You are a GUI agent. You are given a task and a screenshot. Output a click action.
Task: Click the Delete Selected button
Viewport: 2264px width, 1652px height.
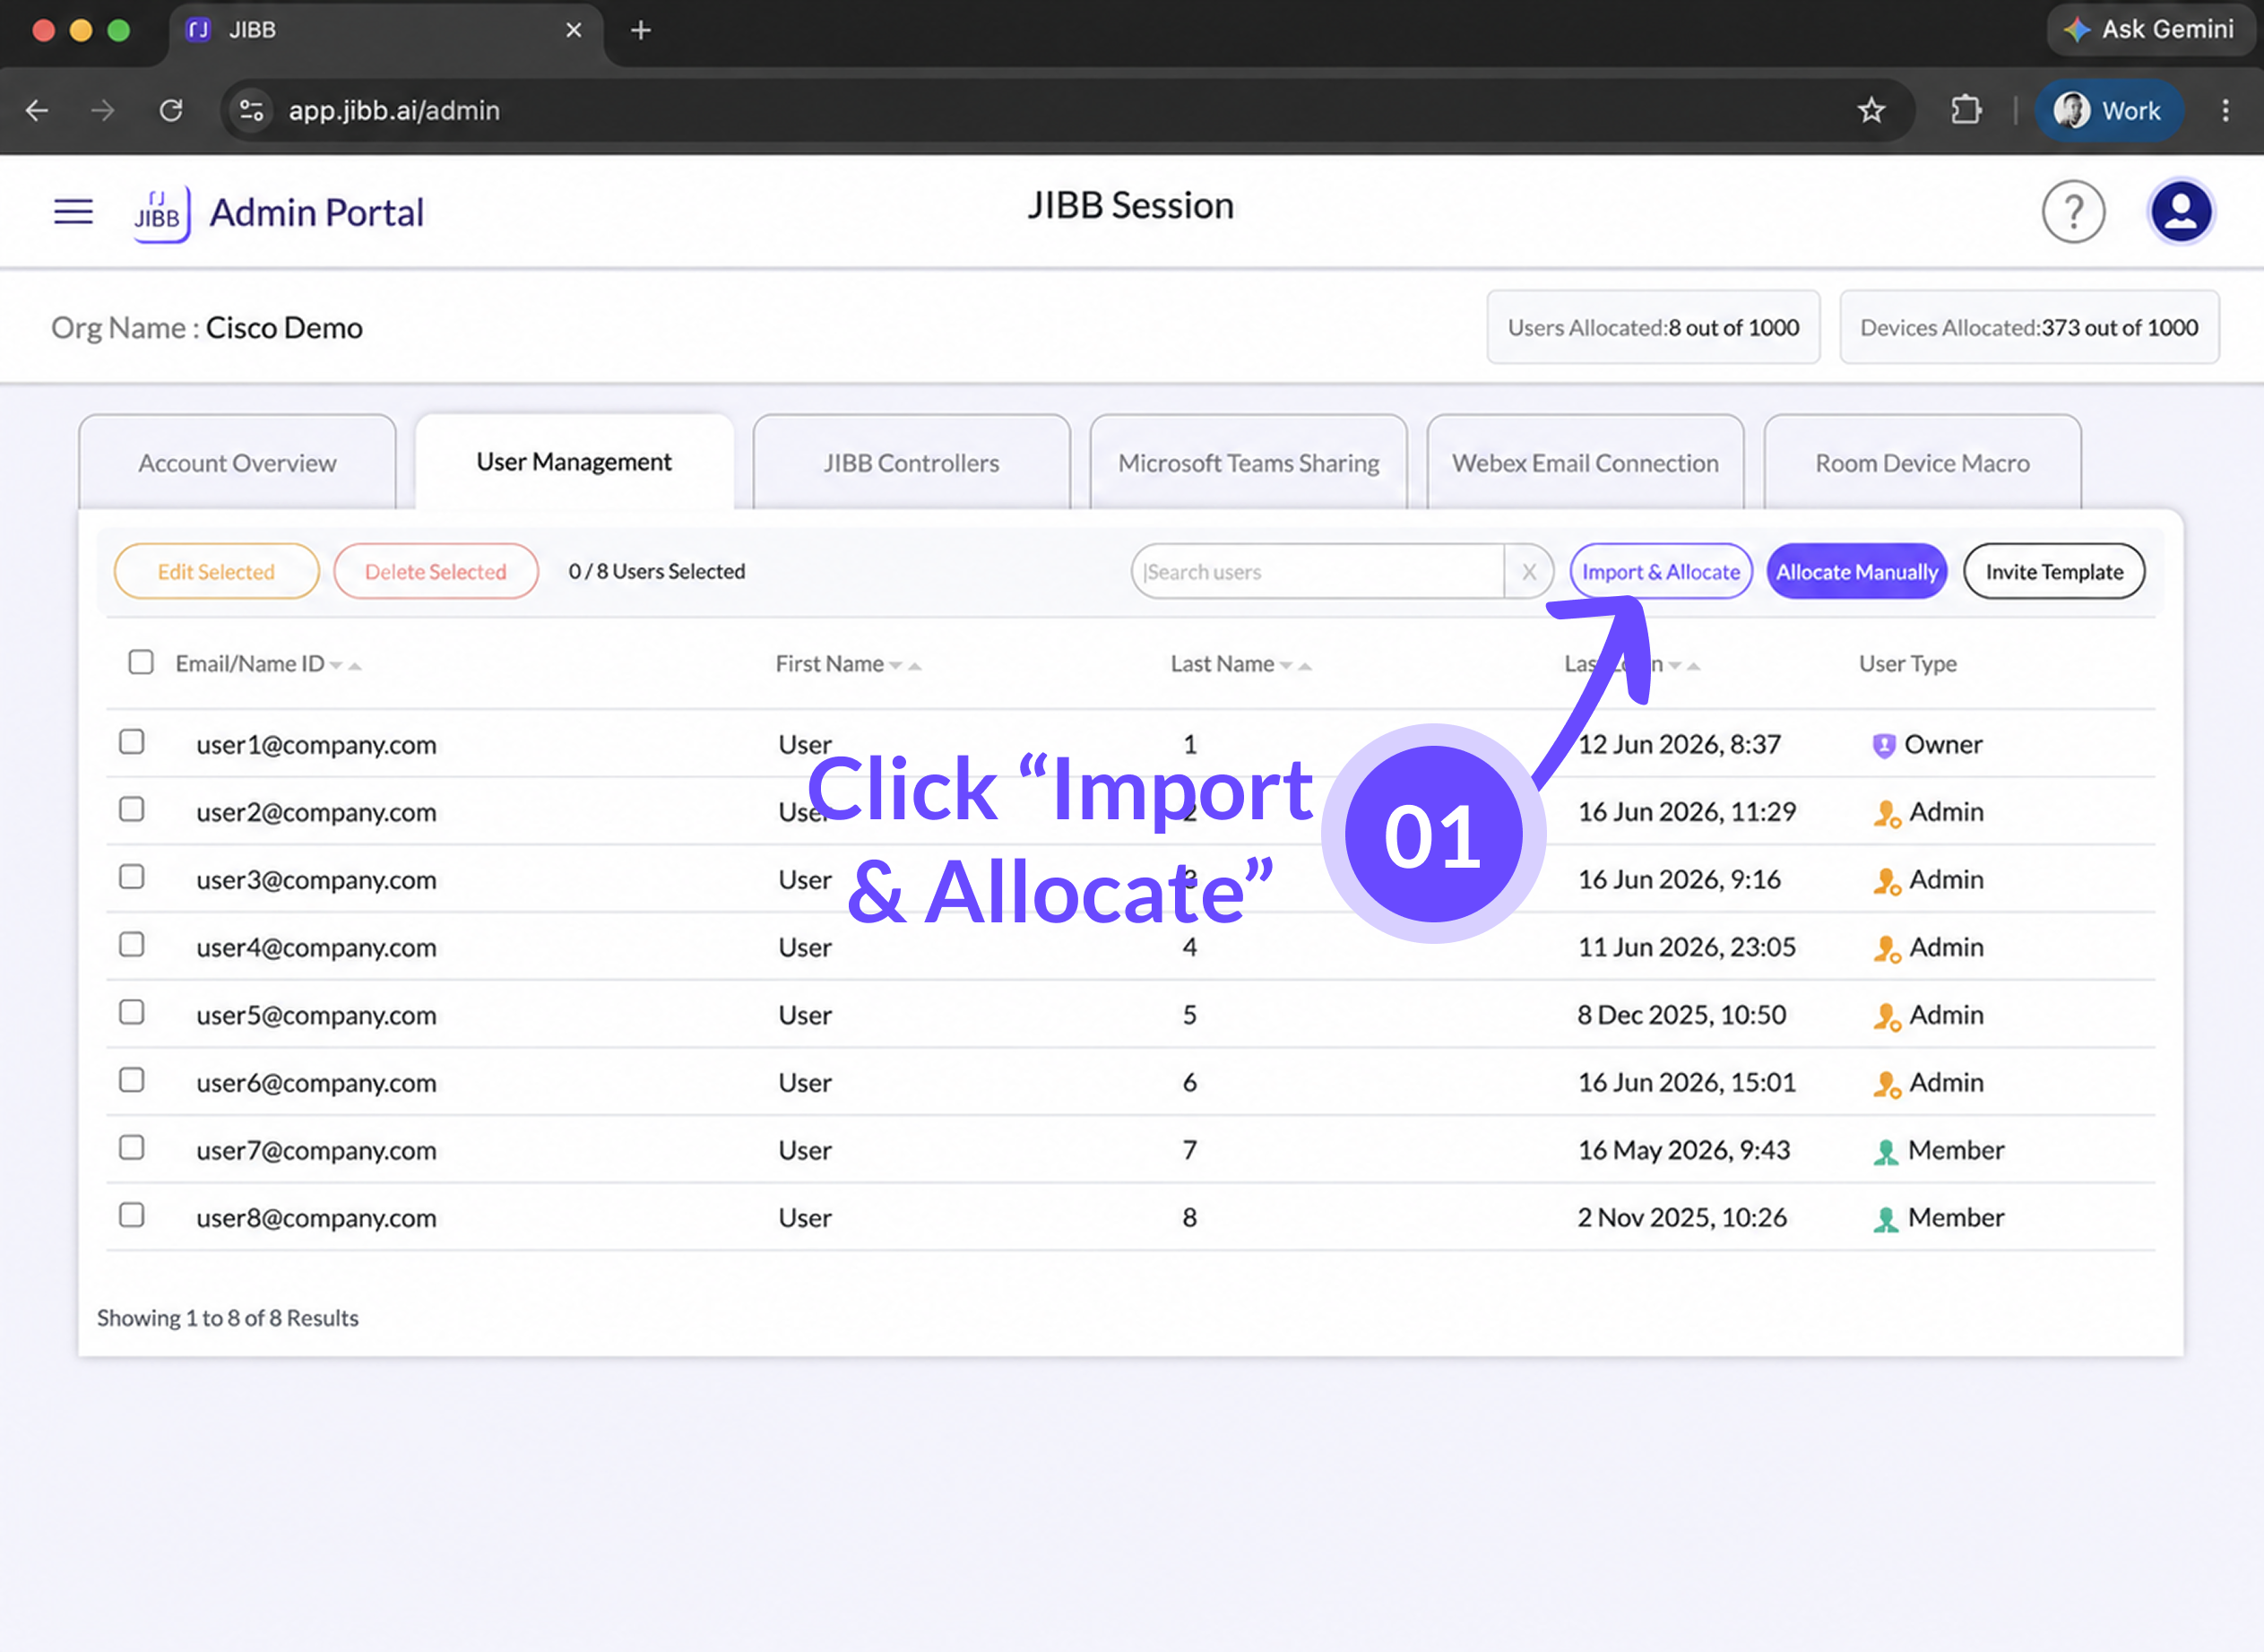(436, 572)
